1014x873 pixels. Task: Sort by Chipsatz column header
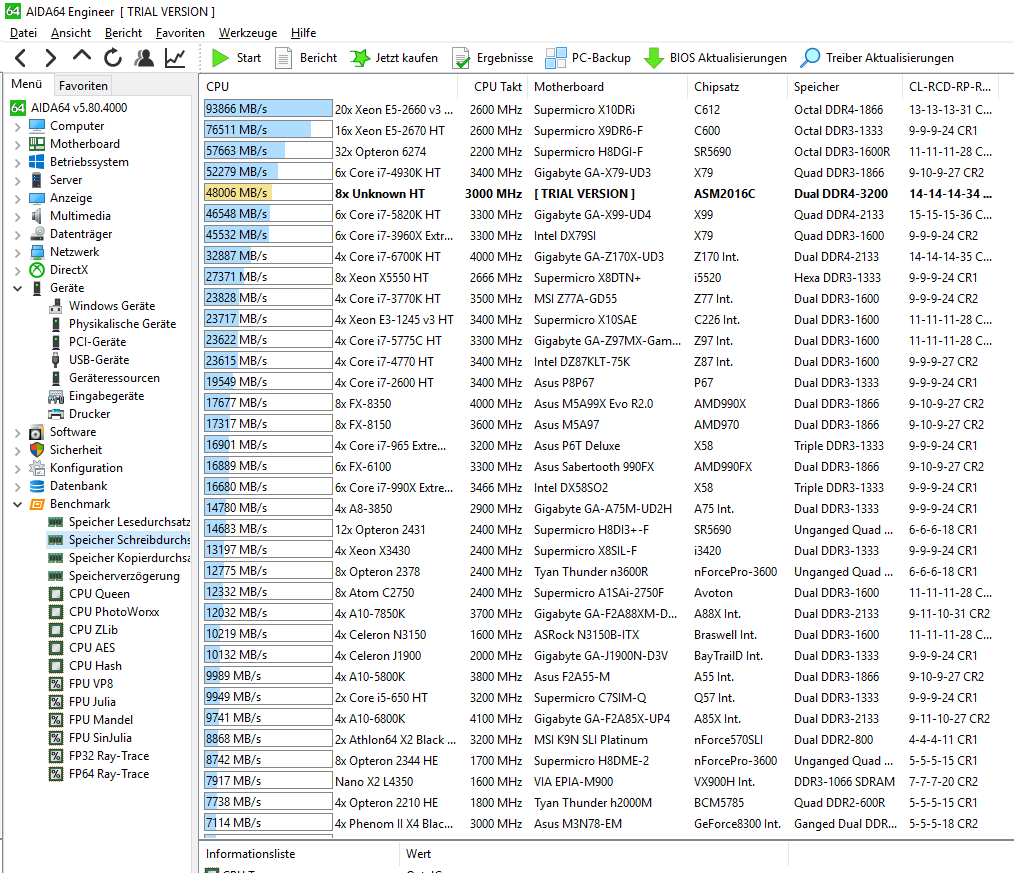click(x=737, y=87)
